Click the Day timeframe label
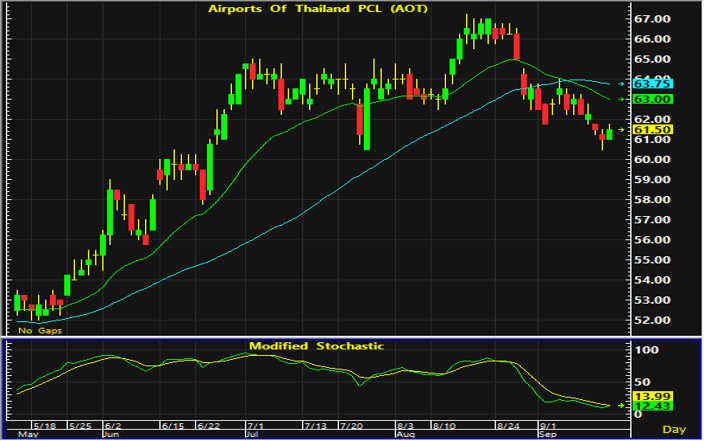The width and height of the screenshot is (704, 441). pos(674,430)
